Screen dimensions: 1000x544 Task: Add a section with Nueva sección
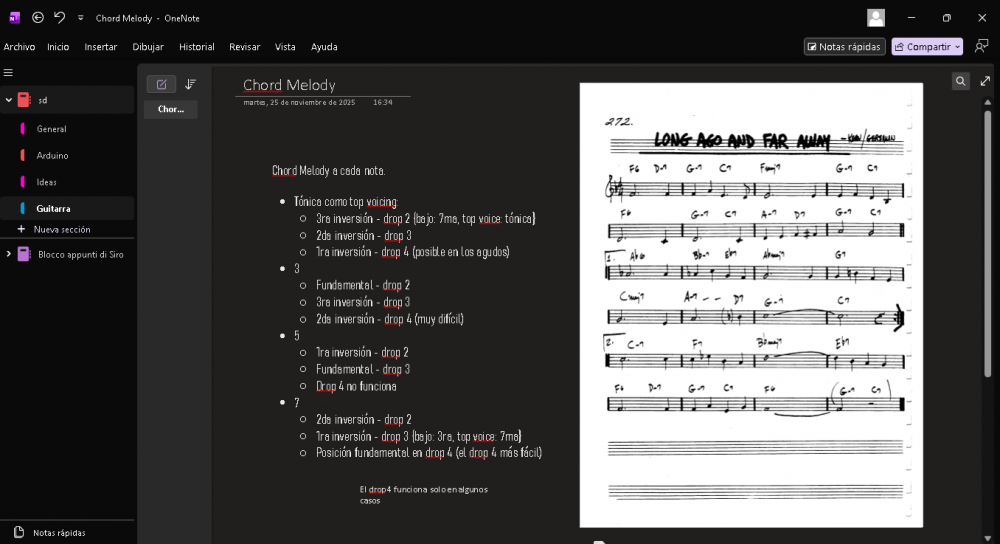pos(61,229)
